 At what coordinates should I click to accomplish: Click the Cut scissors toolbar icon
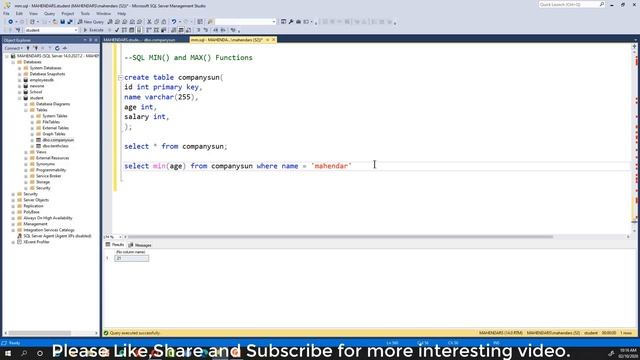tap(149, 22)
